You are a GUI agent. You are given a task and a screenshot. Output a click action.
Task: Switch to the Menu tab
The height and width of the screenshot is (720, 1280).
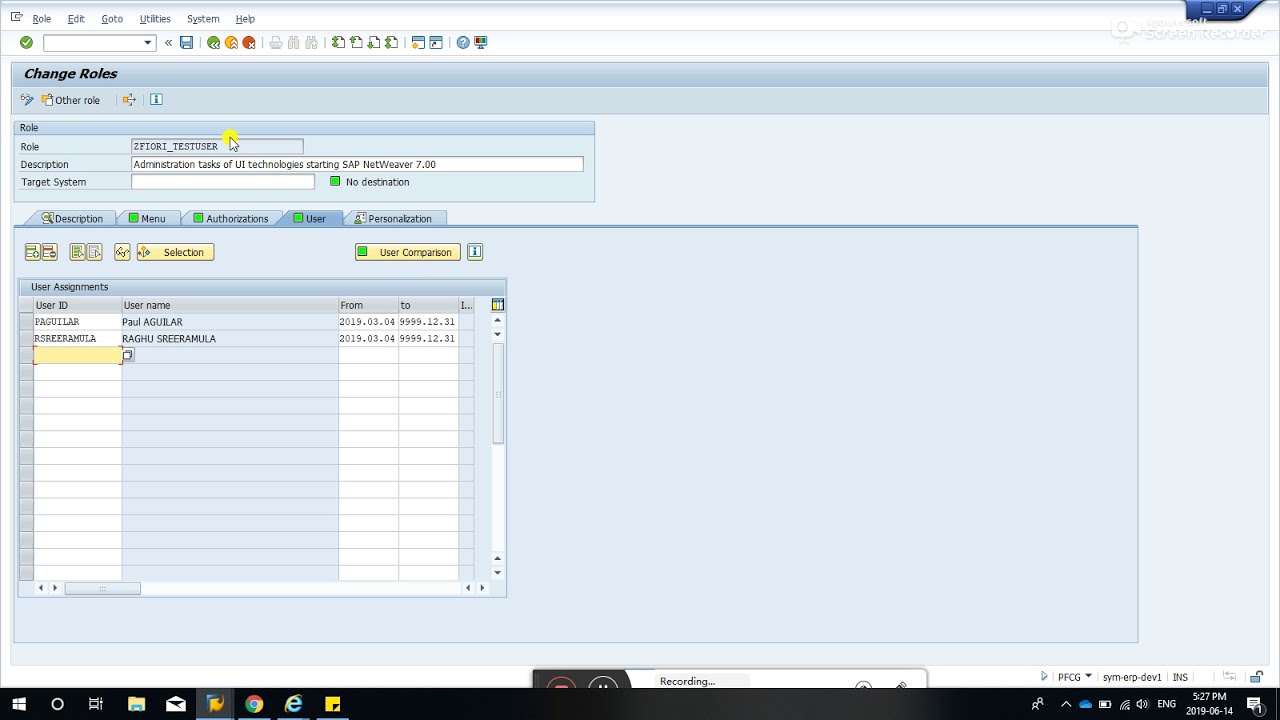coord(147,218)
